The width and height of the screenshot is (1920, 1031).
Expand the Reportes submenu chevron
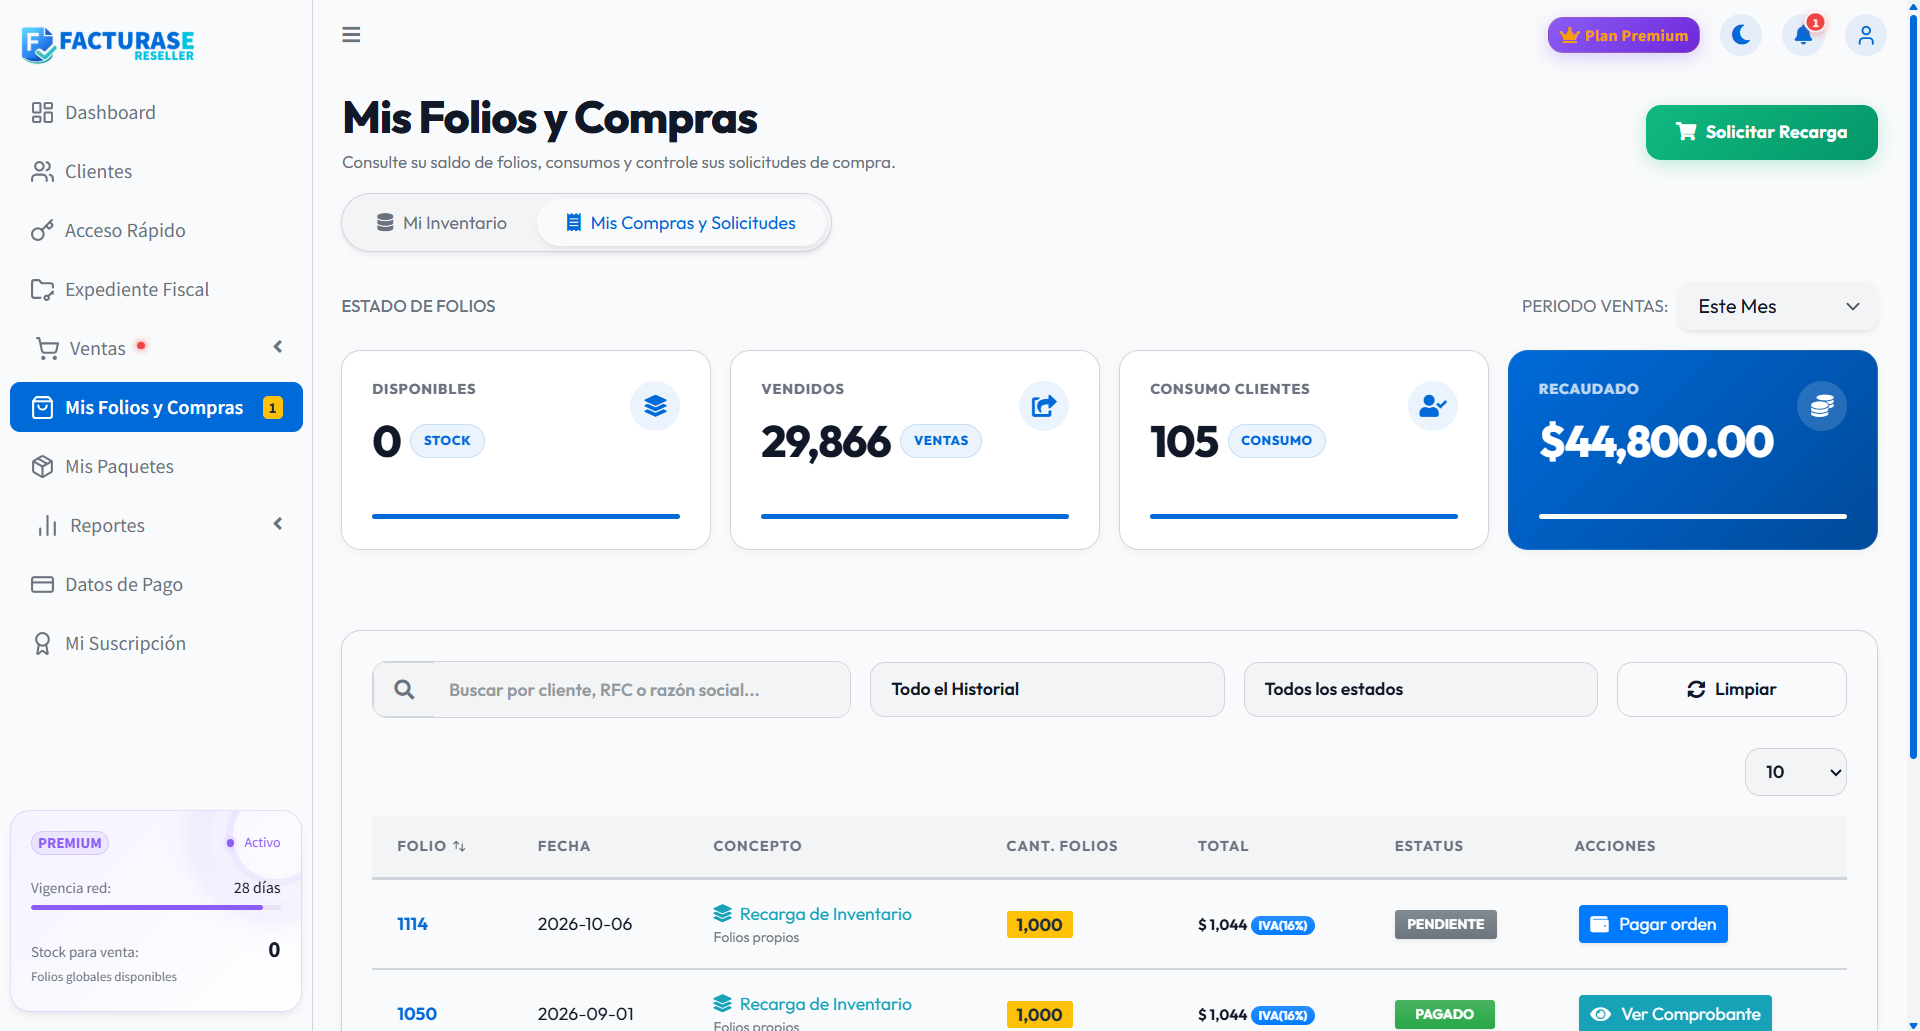pyautogui.click(x=278, y=524)
